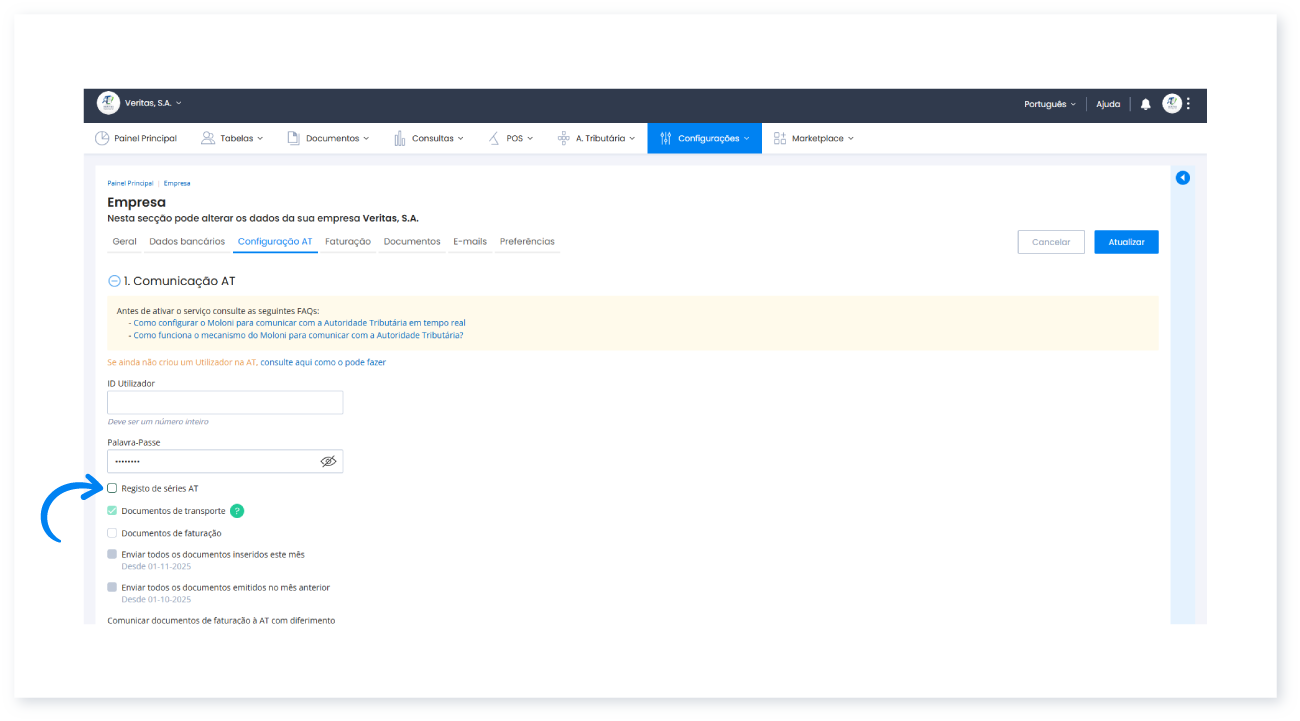Enable Registo de séries AT checkbox
The image size is (1300, 721).
click(x=112, y=488)
